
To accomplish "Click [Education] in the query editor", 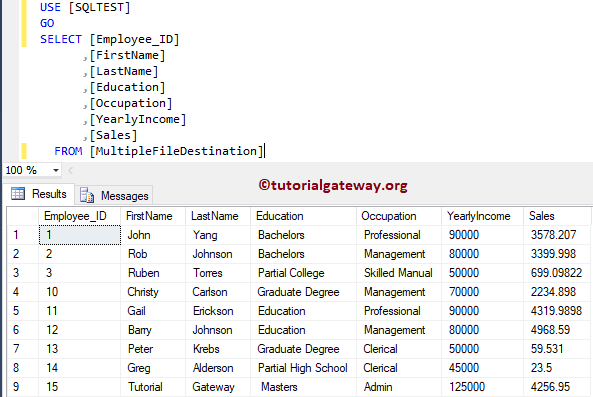I will [127, 87].
